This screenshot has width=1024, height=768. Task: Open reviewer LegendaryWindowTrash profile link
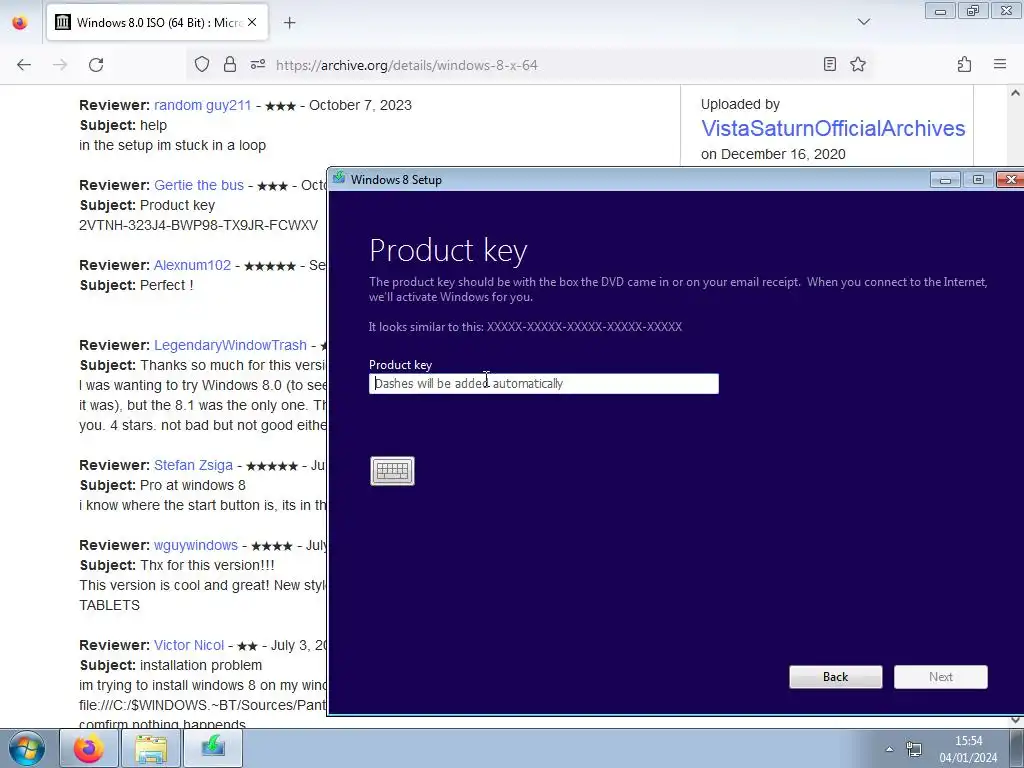pyautogui.click(x=230, y=345)
